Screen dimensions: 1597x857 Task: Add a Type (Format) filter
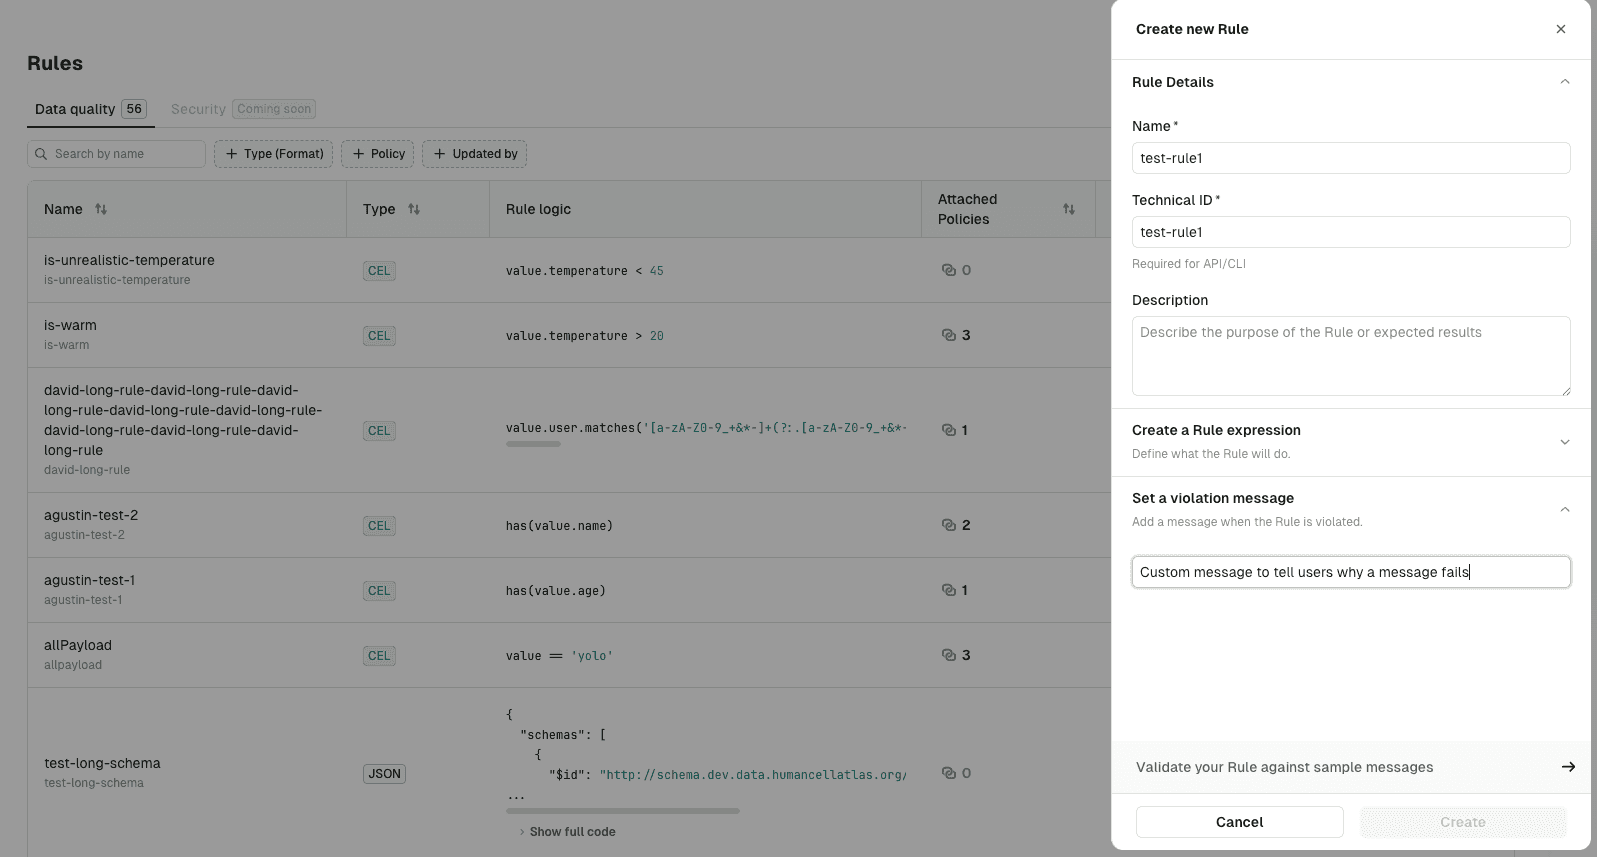pyautogui.click(x=274, y=154)
